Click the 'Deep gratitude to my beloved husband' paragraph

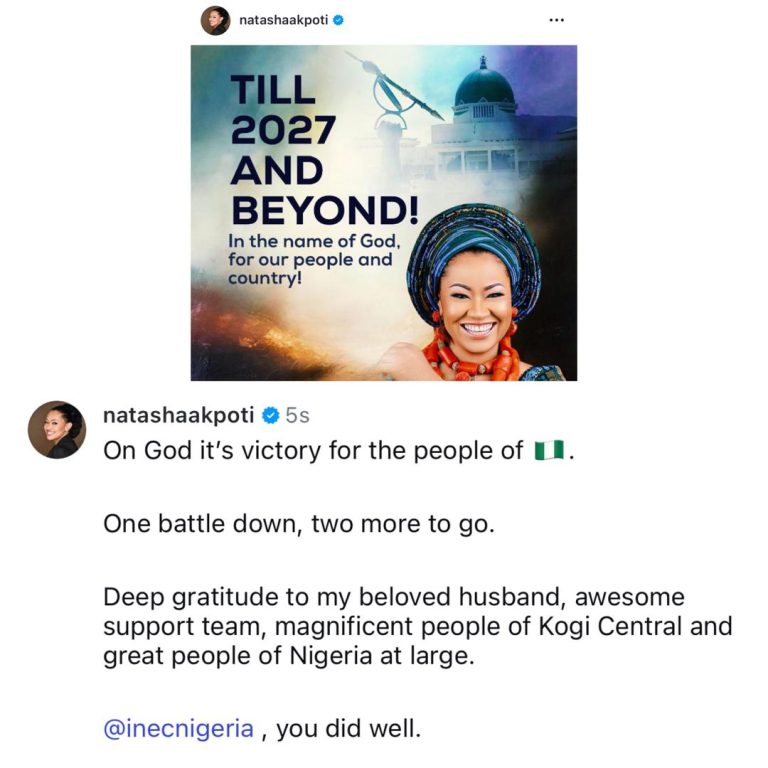point(418,626)
